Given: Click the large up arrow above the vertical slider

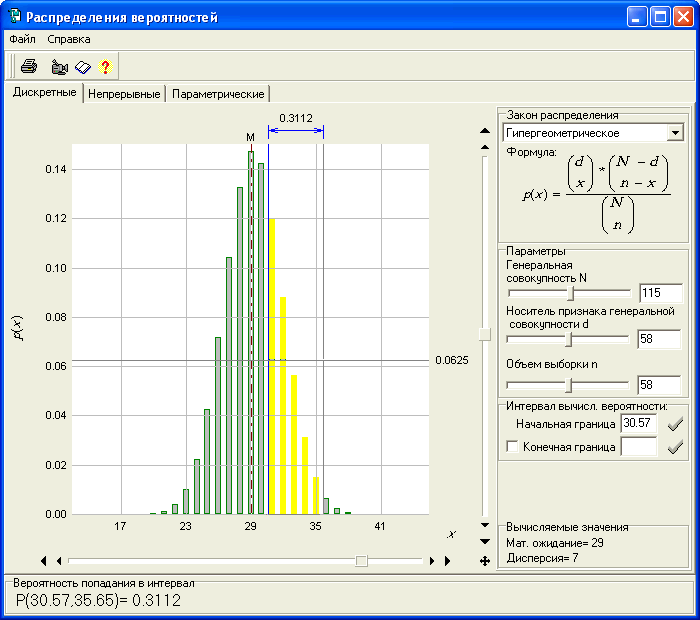Looking at the screenshot, I should point(485,131).
